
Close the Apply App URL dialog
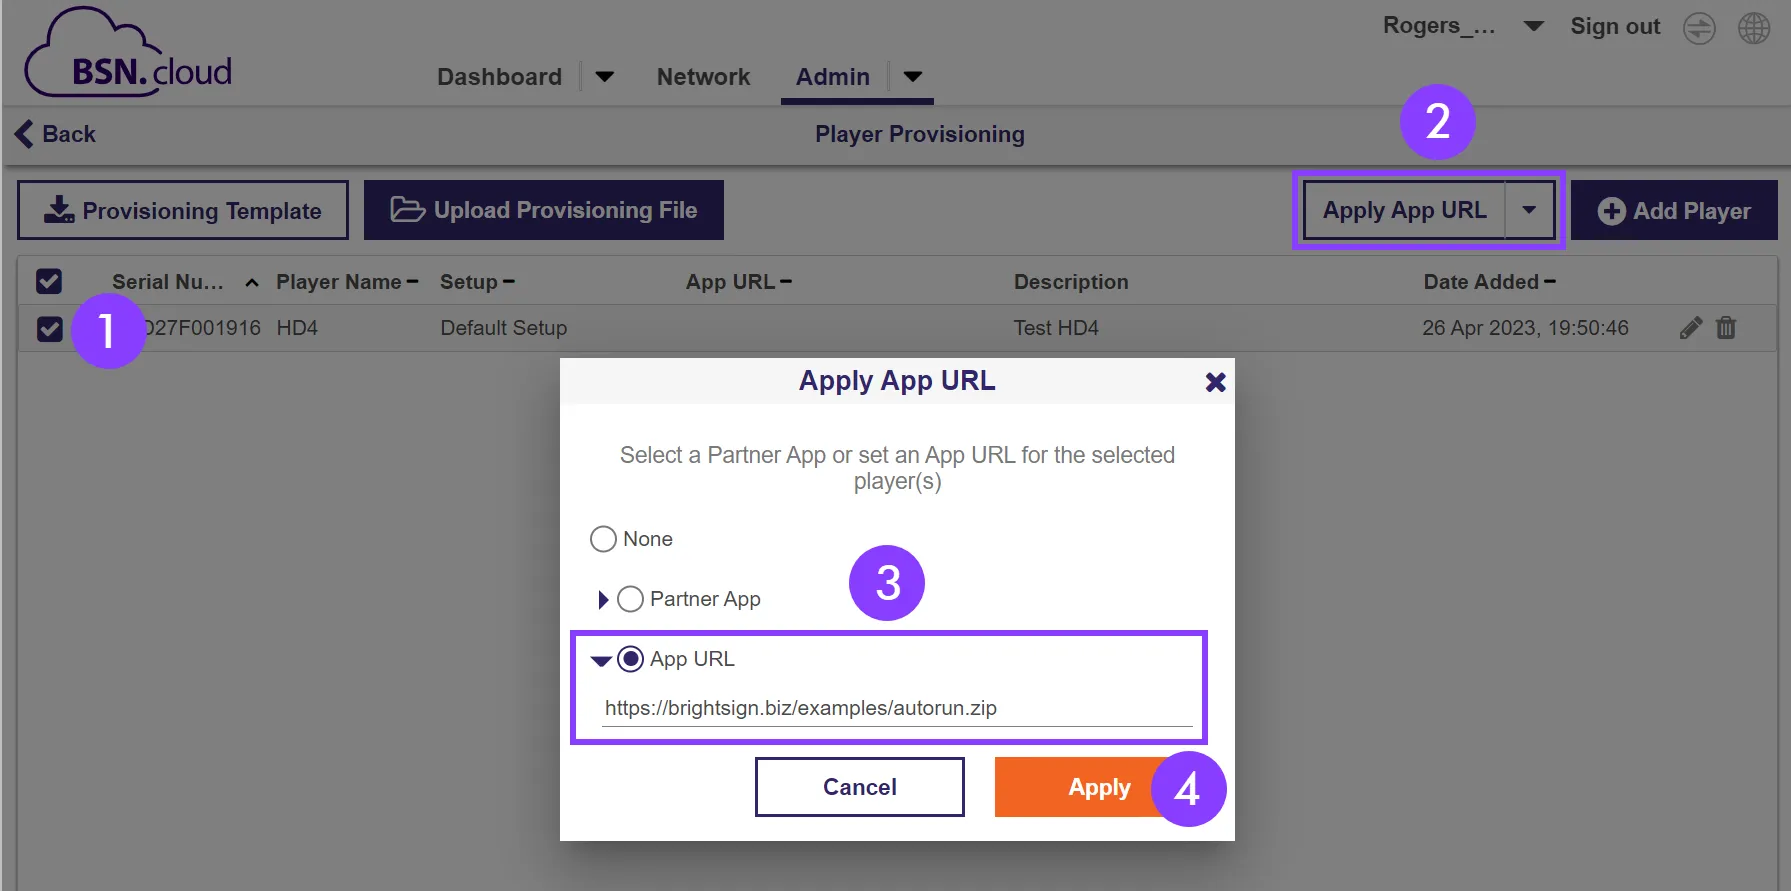pos(1215,382)
